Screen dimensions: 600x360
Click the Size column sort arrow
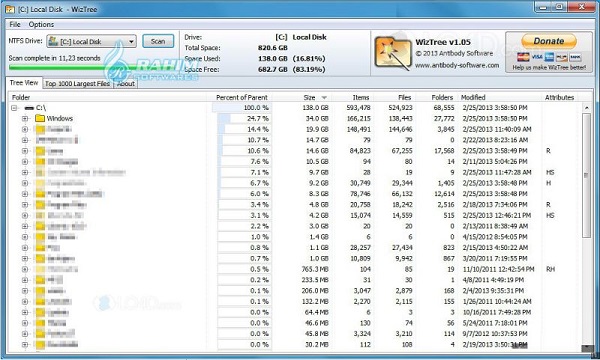pyautogui.click(x=324, y=98)
